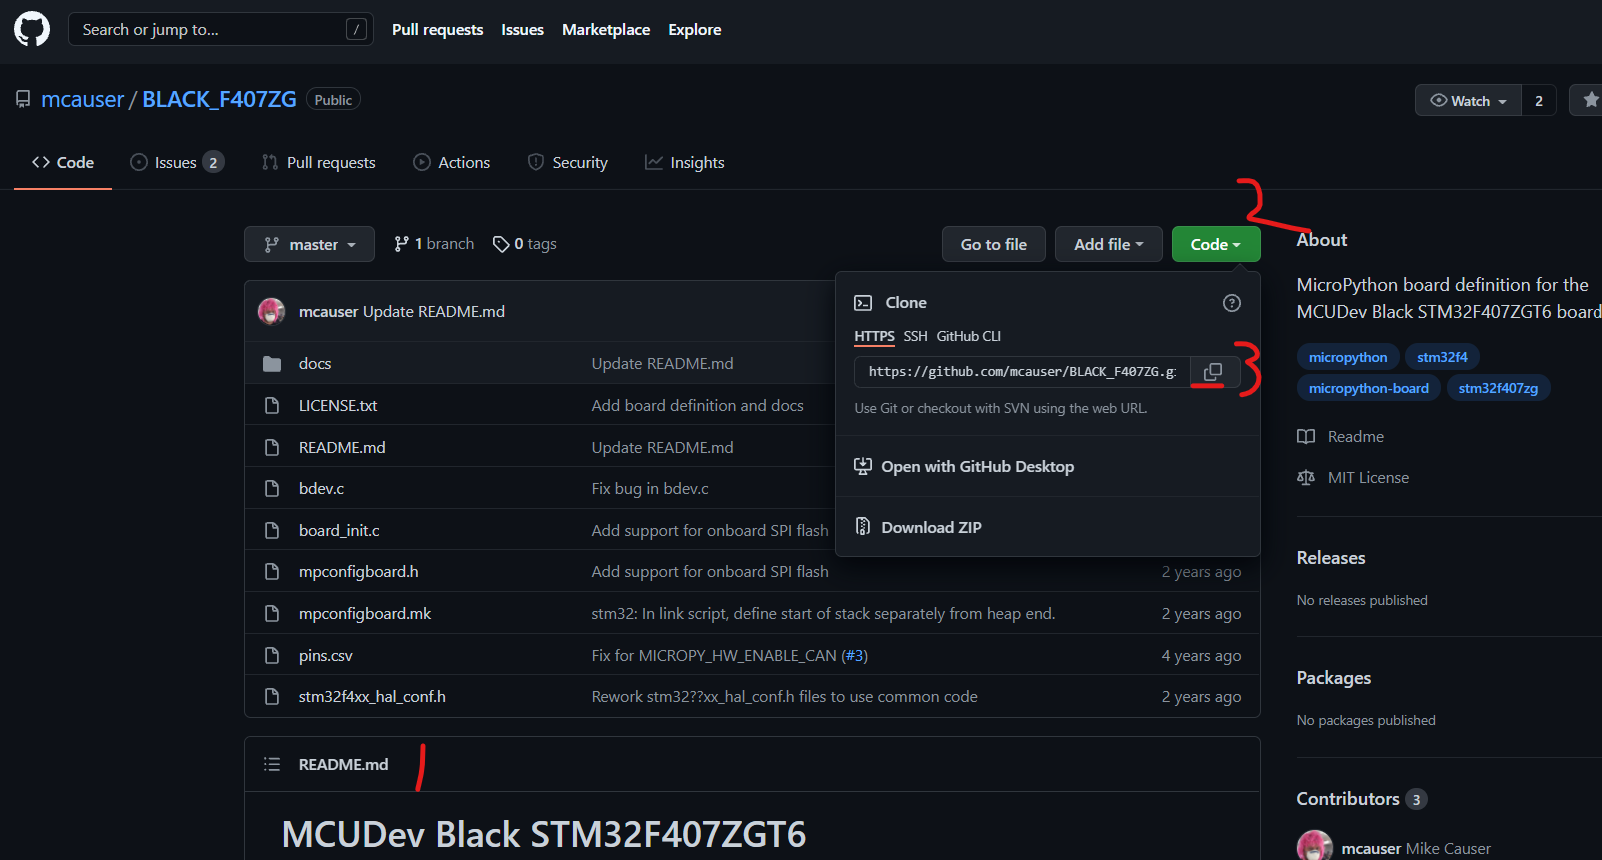Click the stm32f4 topic tag
The height and width of the screenshot is (860, 1602).
pos(1442,357)
